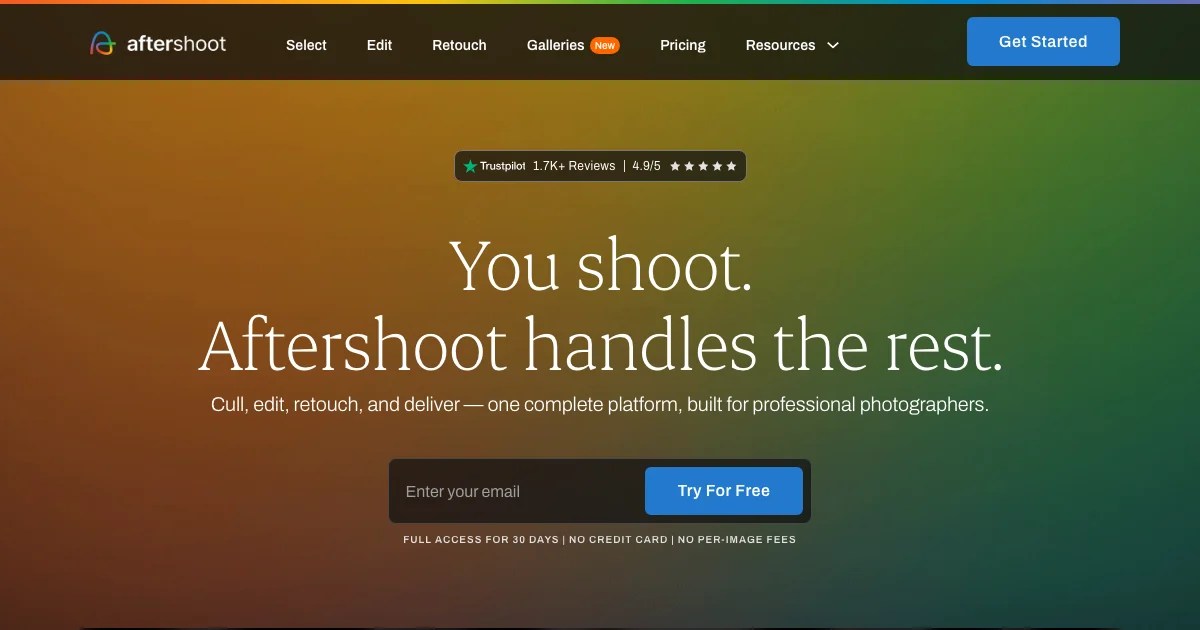Click the Cull, edit, retouch subheading text

600,405
